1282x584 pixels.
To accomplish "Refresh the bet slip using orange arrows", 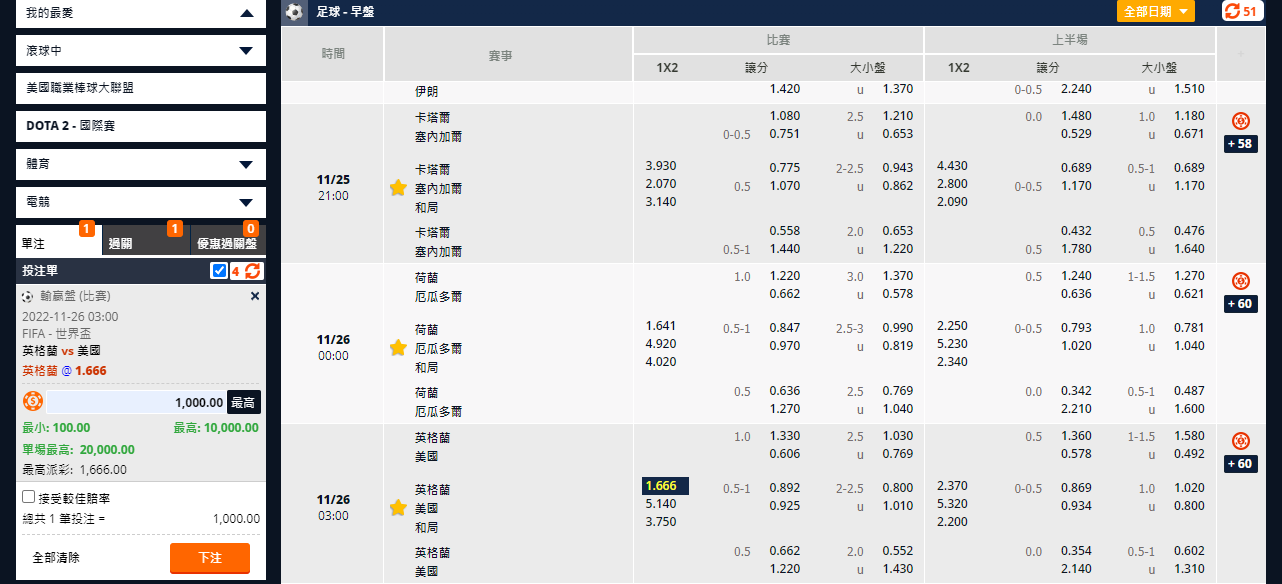I will point(253,271).
